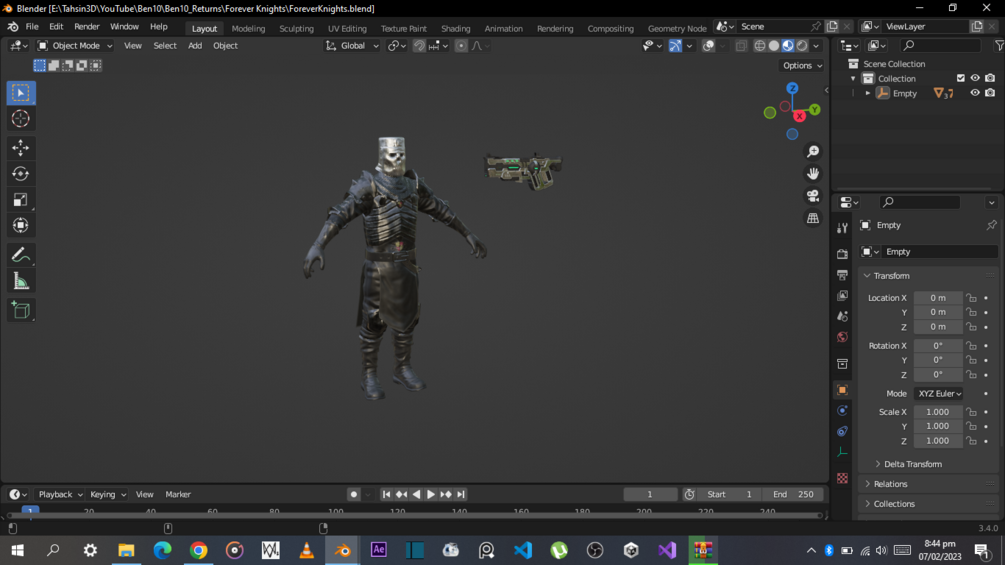
Task: Activate the Rotate tool
Action: [21, 174]
